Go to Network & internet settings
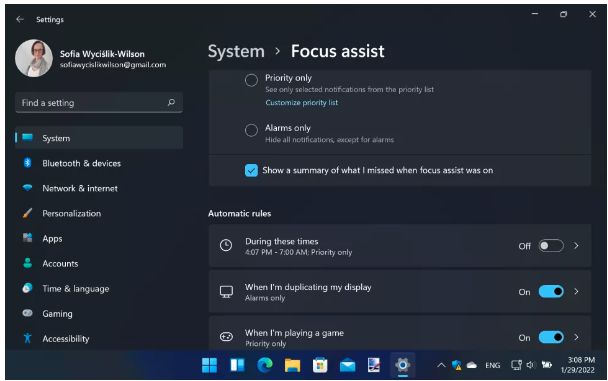Screen dimensions: 608x381 point(99,188)
